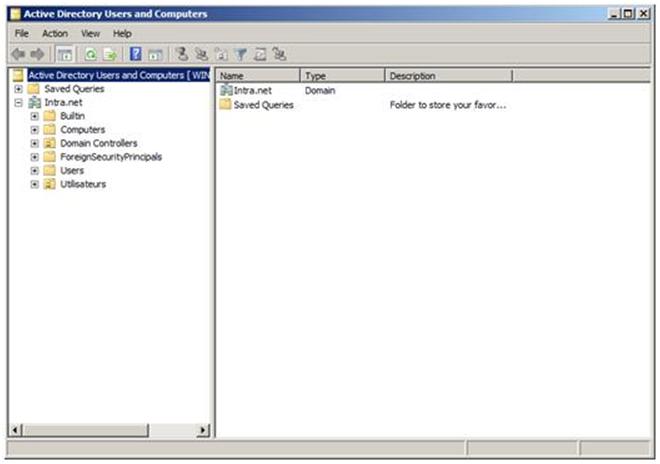Expand the Users container node

click(35, 171)
